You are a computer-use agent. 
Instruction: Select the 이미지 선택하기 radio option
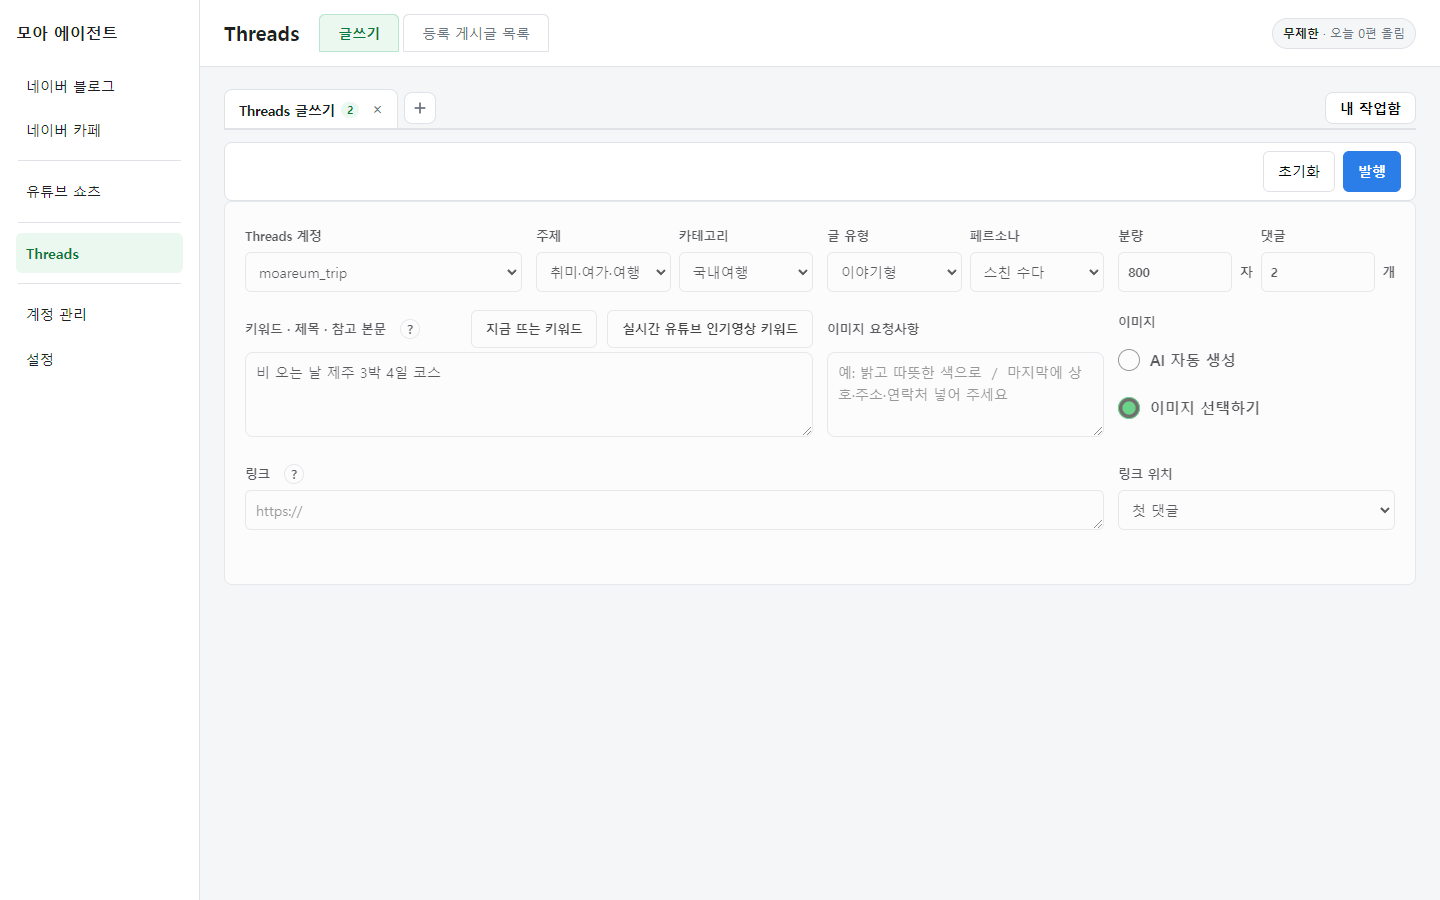(1129, 408)
